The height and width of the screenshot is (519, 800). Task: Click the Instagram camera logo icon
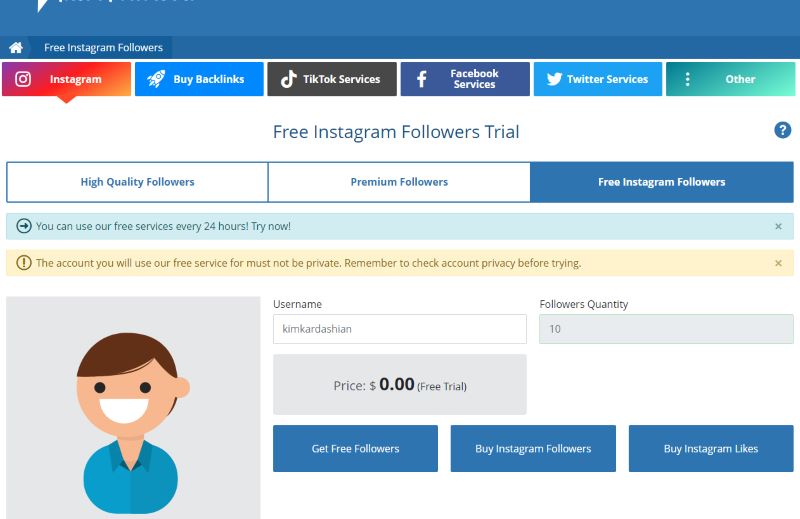point(23,79)
